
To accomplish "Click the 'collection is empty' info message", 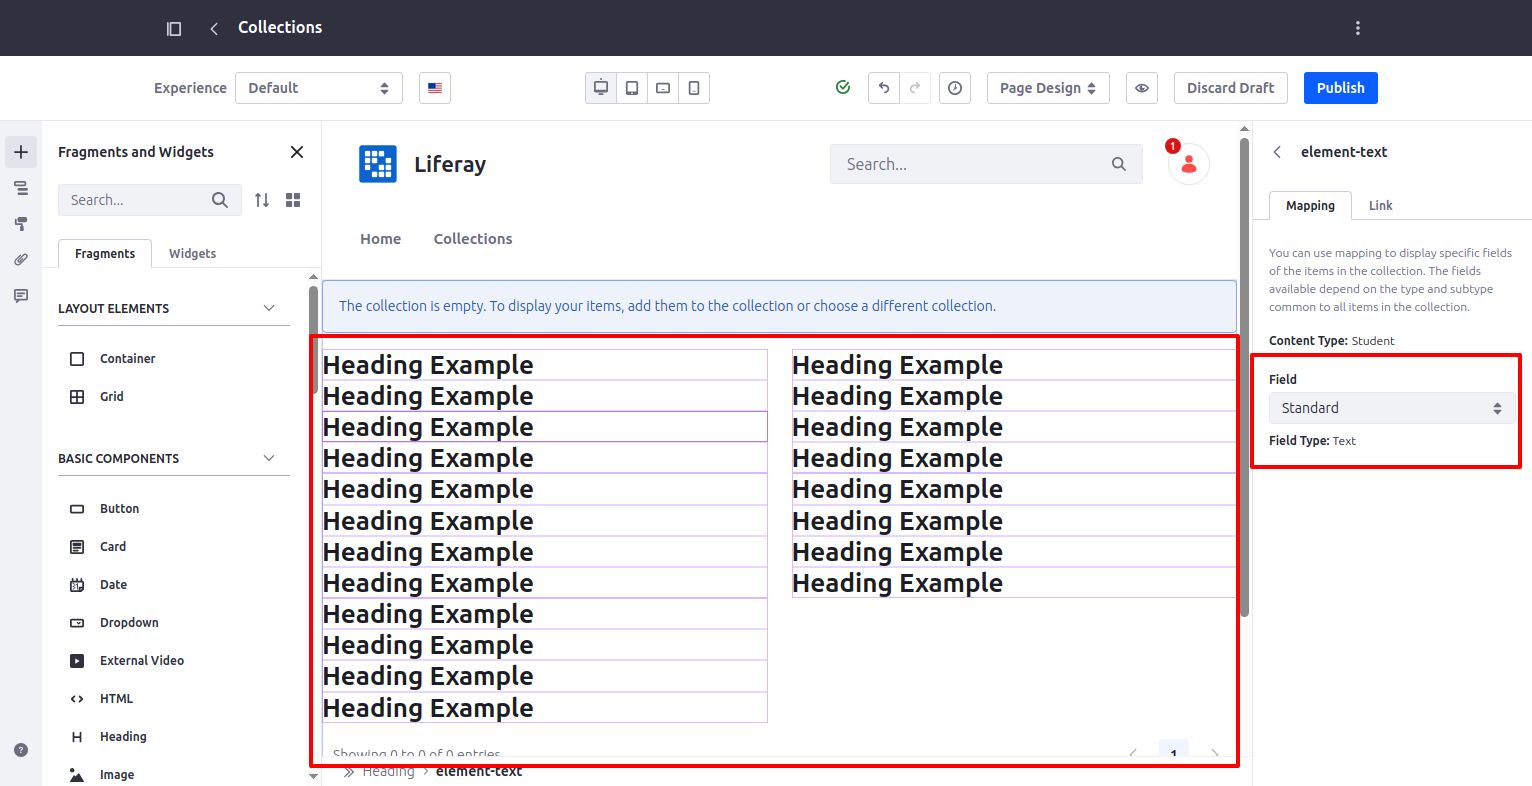I will coord(780,306).
